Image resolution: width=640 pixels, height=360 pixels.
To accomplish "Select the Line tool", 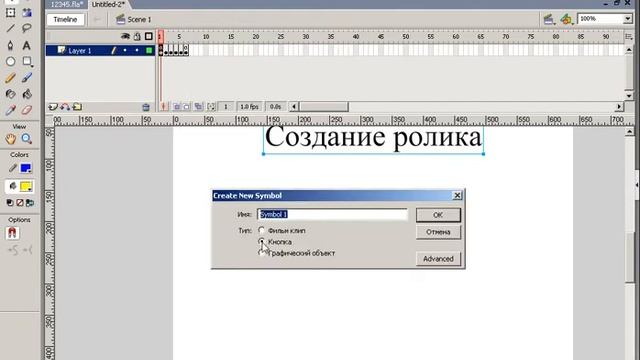I will pyautogui.click(x=11, y=28).
